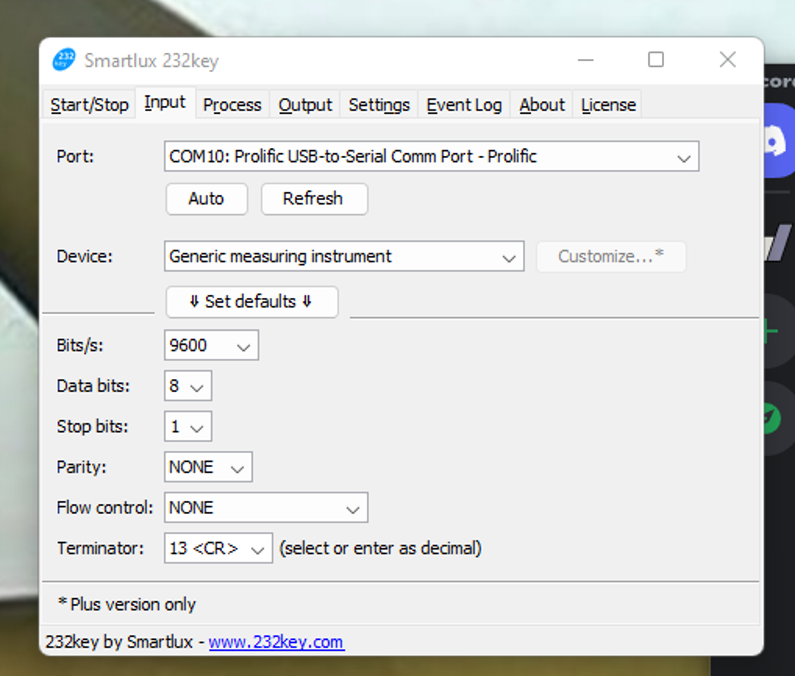Expand the Terminator 13 <CR> dropdown

click(x=218, y=548)
